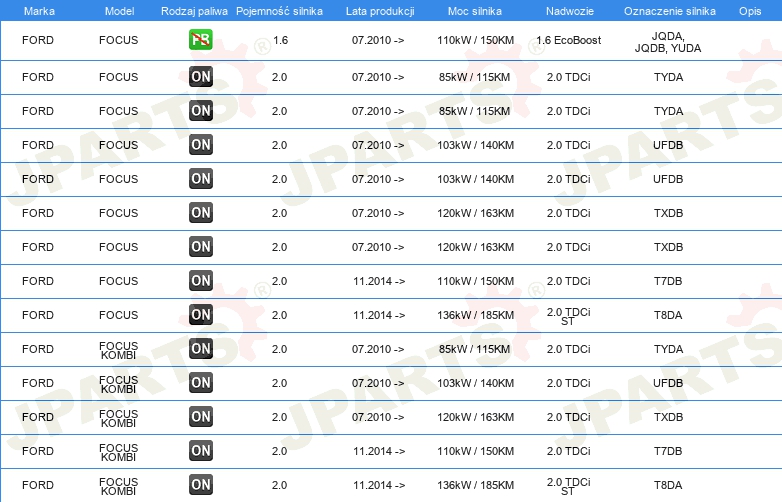Click ON diesel icon in FOCUS T8DA row
The image size is (782, 502).
coord(201,315)
